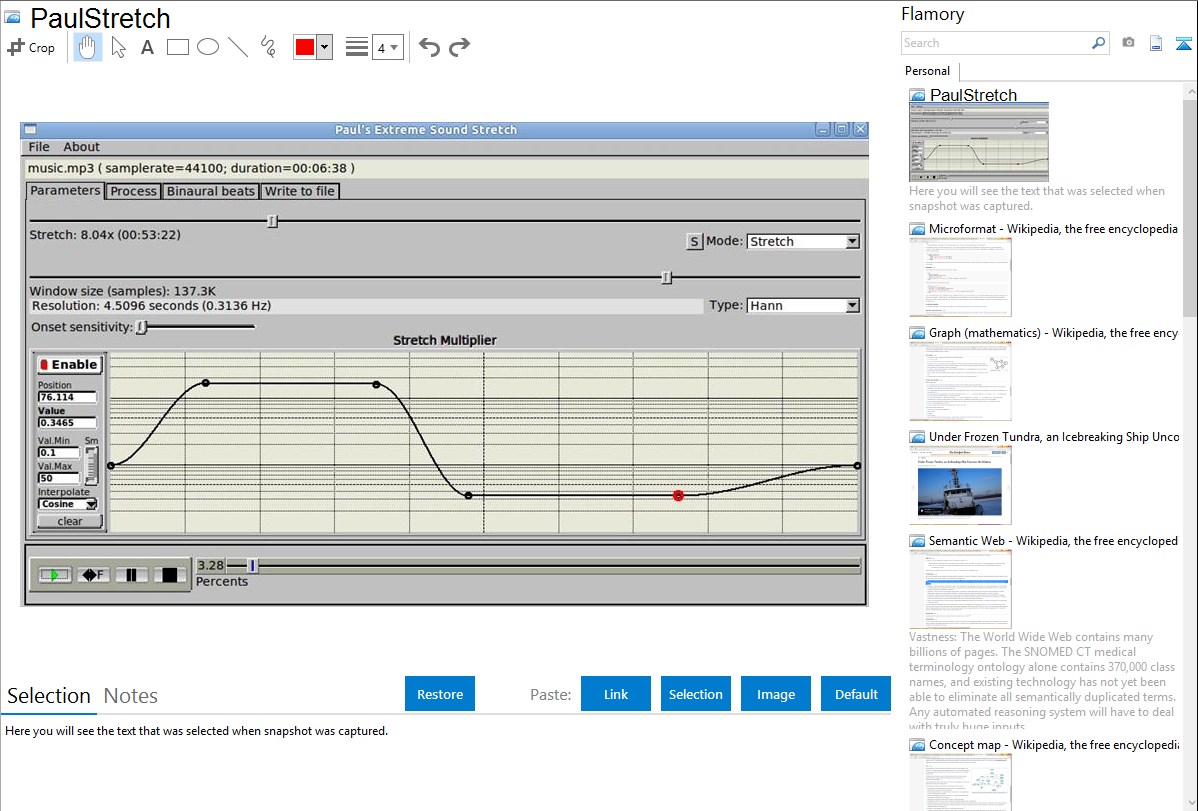Open the red color picker dropdown

pyautogui.click(x=324, y=47)
